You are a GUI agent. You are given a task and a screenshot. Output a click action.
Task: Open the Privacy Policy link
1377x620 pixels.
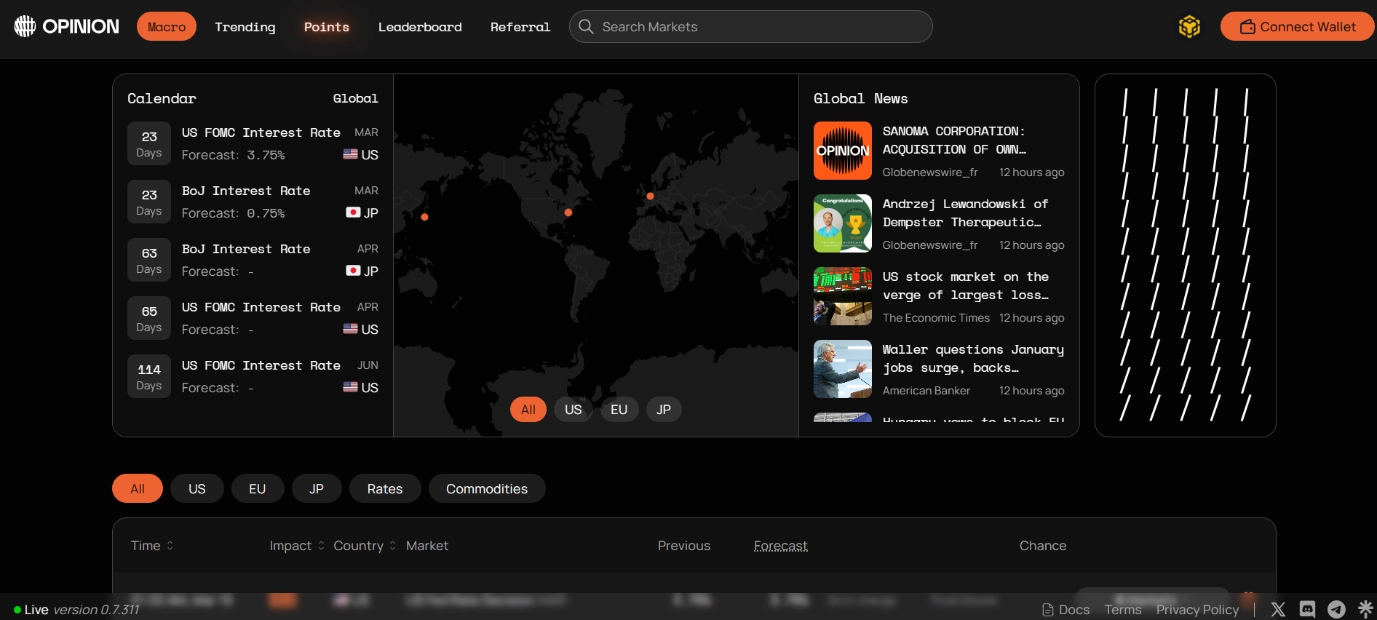click(x=1197, y=610)
